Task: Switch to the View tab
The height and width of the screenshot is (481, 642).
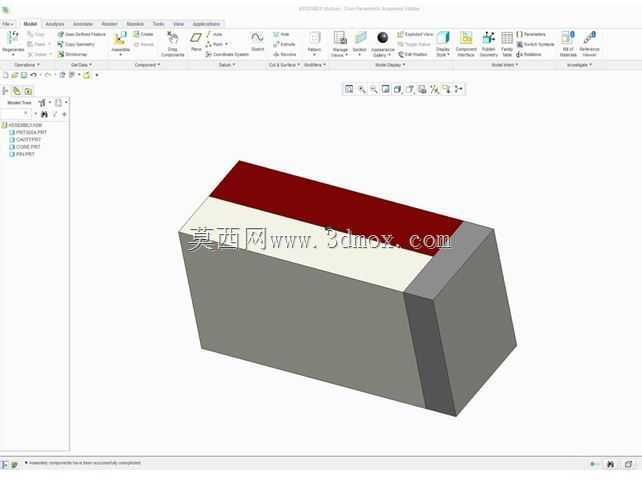Action: click(x=179, y=24)
